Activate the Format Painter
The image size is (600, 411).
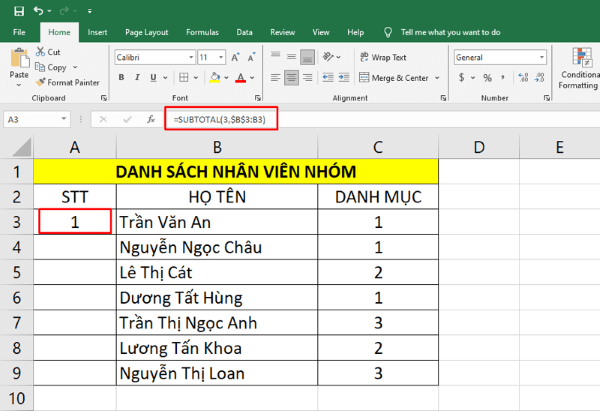point(67,82)
